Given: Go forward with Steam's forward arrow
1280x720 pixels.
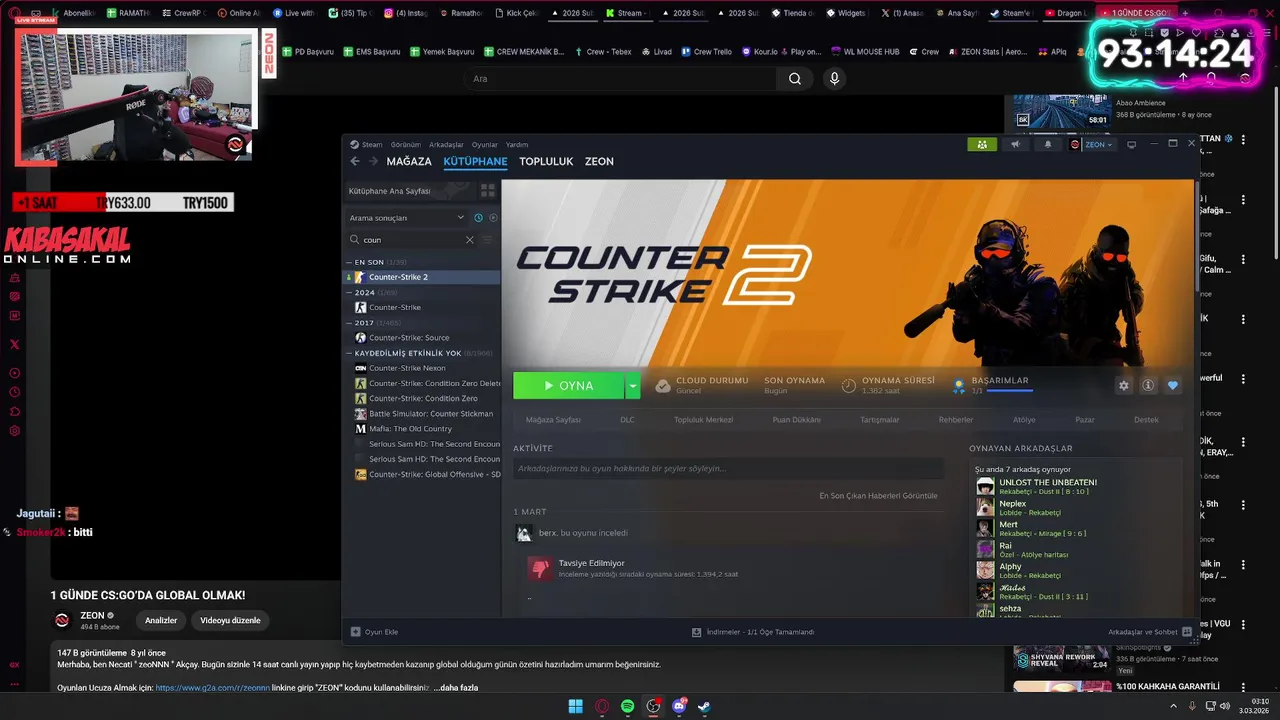Looking at the screenshot, I should pos(373,161).
